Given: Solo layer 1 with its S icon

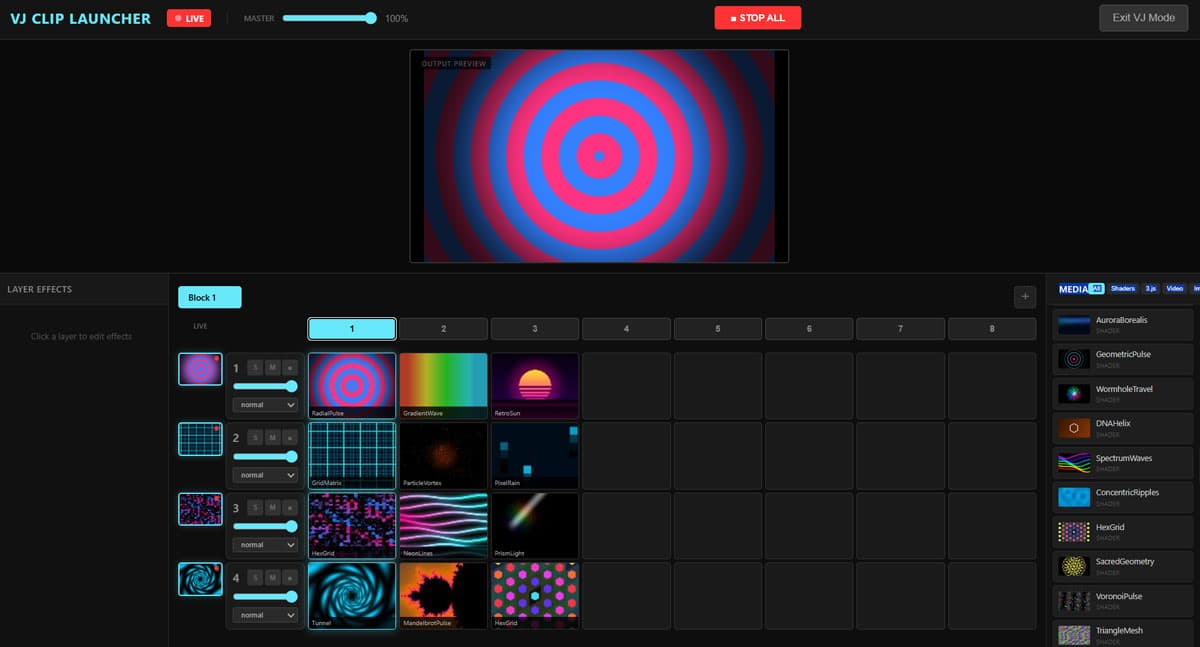Looking at the screenshot, I should pos(252,368).
